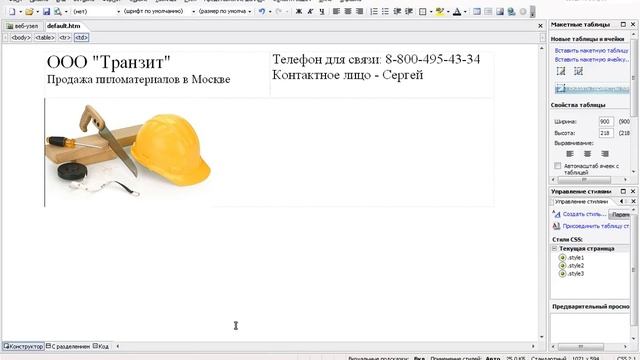Toggle underline formatting (Ч)

[x=322, y=12]
